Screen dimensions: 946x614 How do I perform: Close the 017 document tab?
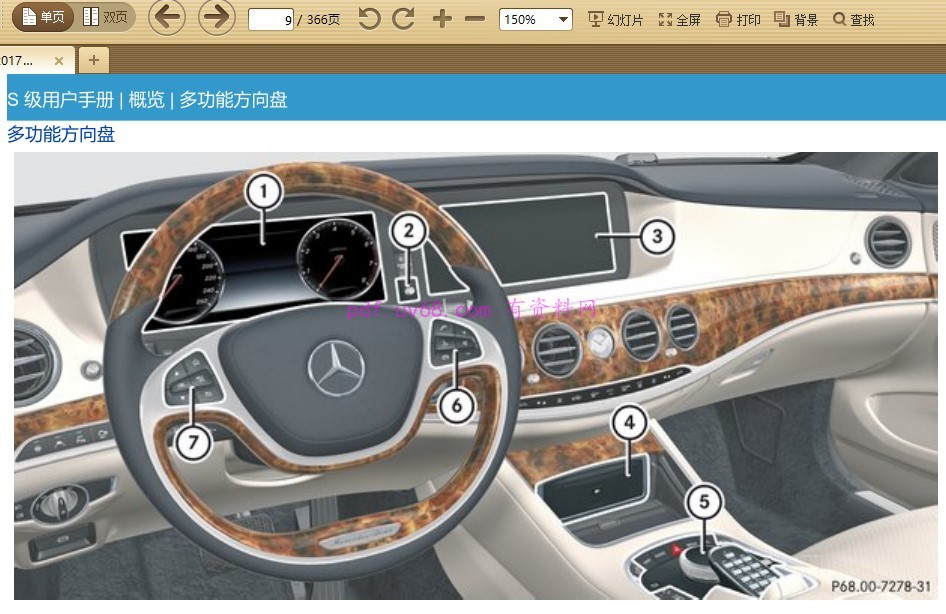[x=58, y=60]
